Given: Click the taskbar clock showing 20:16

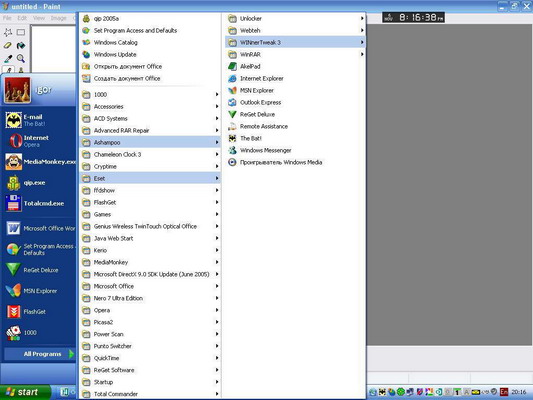Looking at the screenshot, I should (519, 392).
